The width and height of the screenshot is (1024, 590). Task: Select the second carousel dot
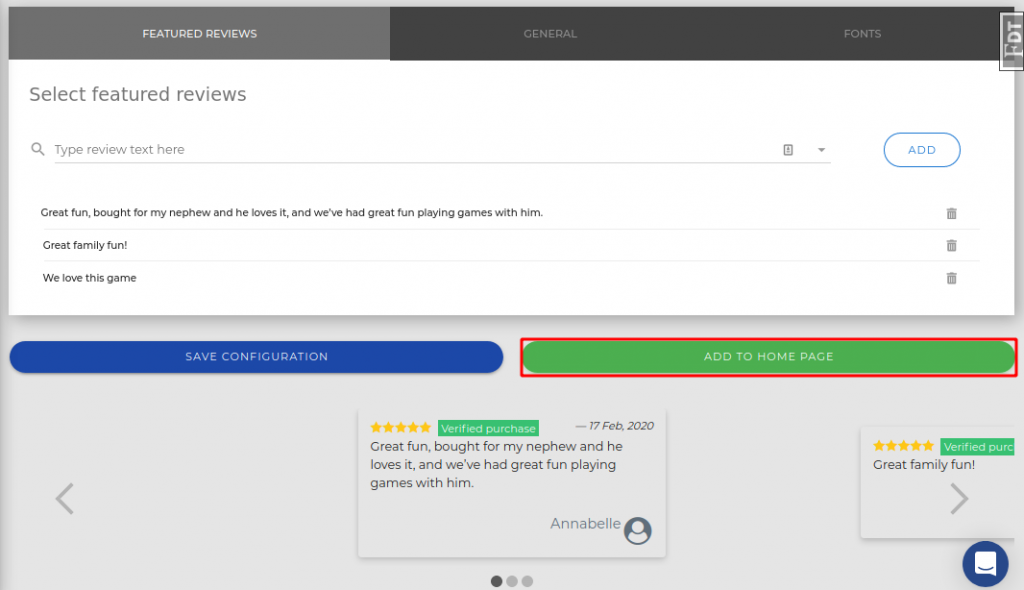tap(512, 581)
